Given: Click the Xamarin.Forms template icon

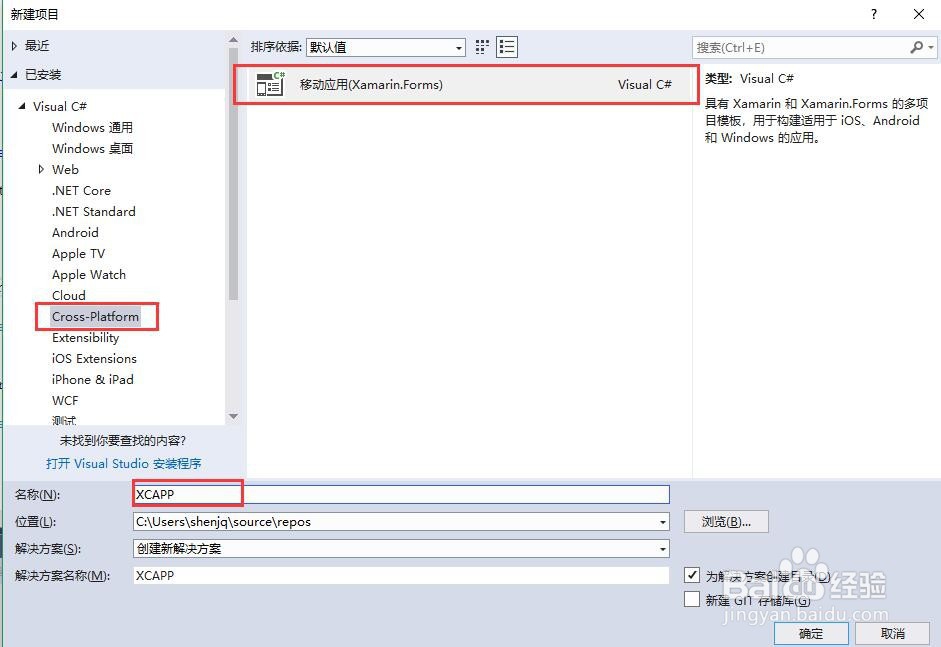Looking at the screenshot, I should pyautogui.click(x=270, y=84).
